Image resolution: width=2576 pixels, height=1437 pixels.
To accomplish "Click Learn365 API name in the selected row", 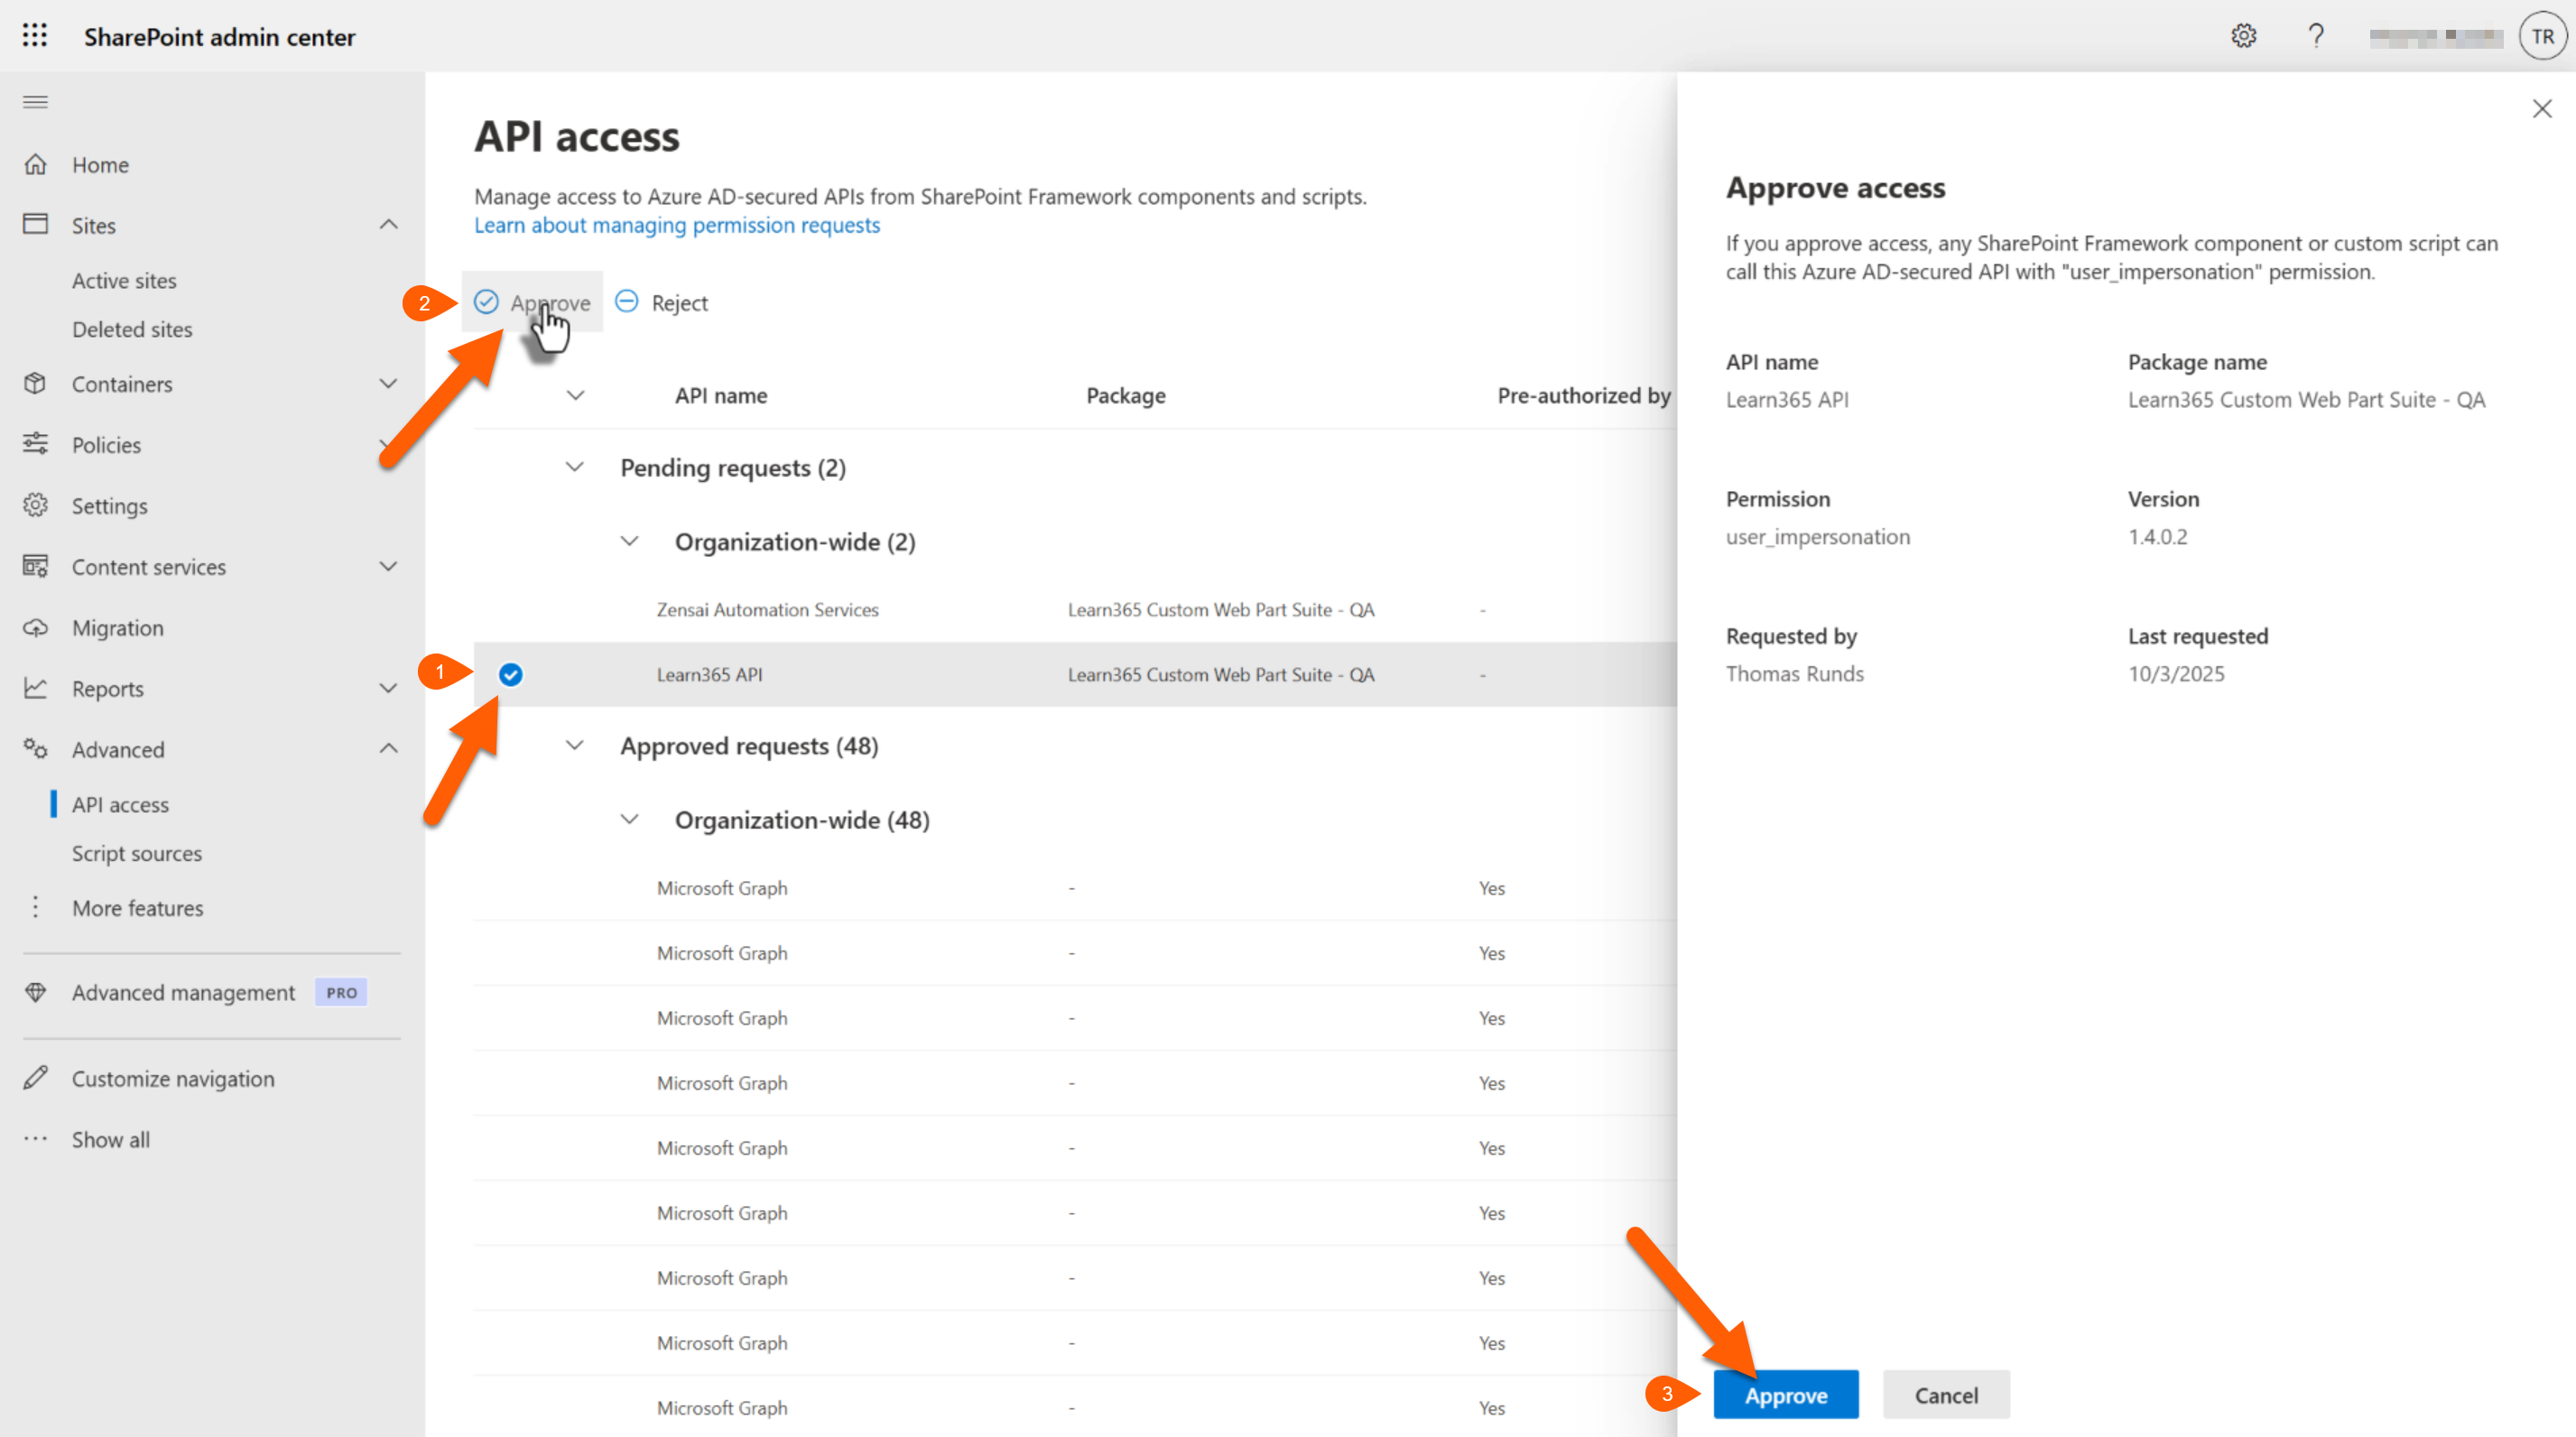I will (x=709, y=675).
